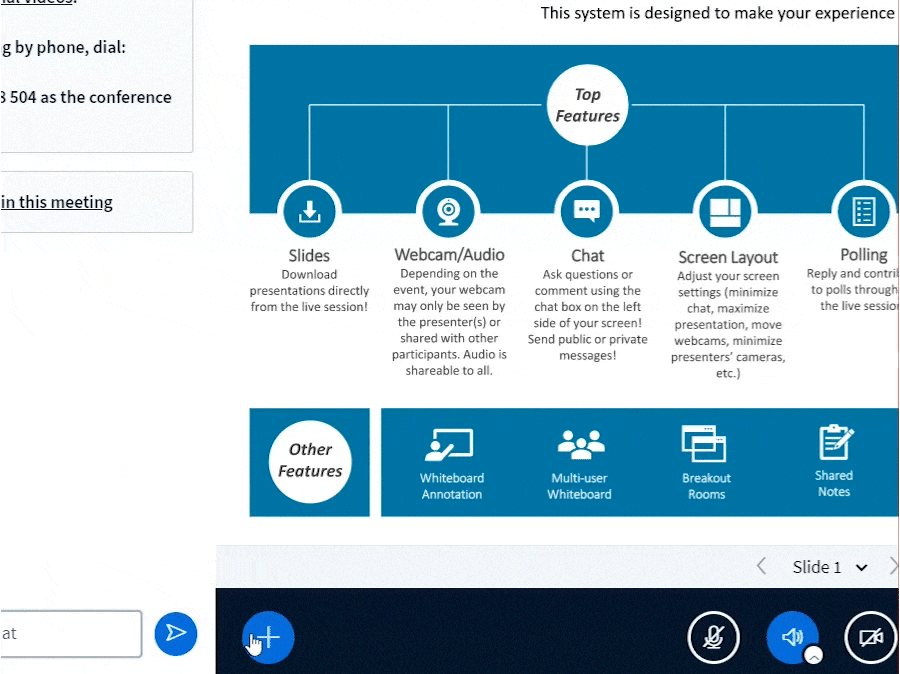The width and height of the screenshot is (900, 674).
Task: Focus the chat message input field
Action: [70, 633]
